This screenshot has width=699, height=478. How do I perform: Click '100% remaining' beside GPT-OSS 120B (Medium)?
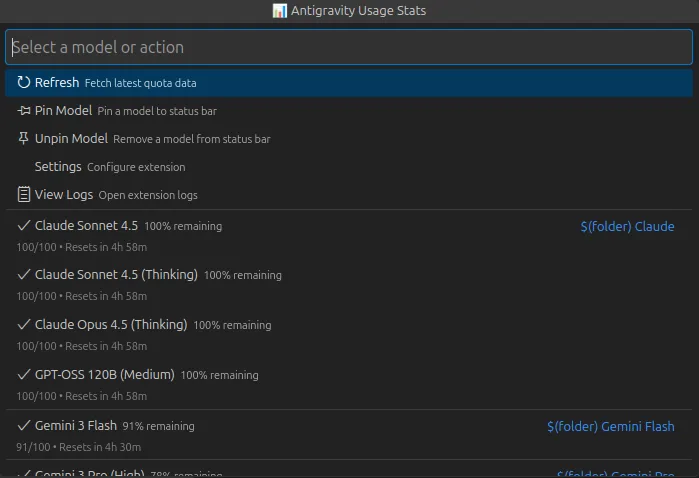point(219,375)
